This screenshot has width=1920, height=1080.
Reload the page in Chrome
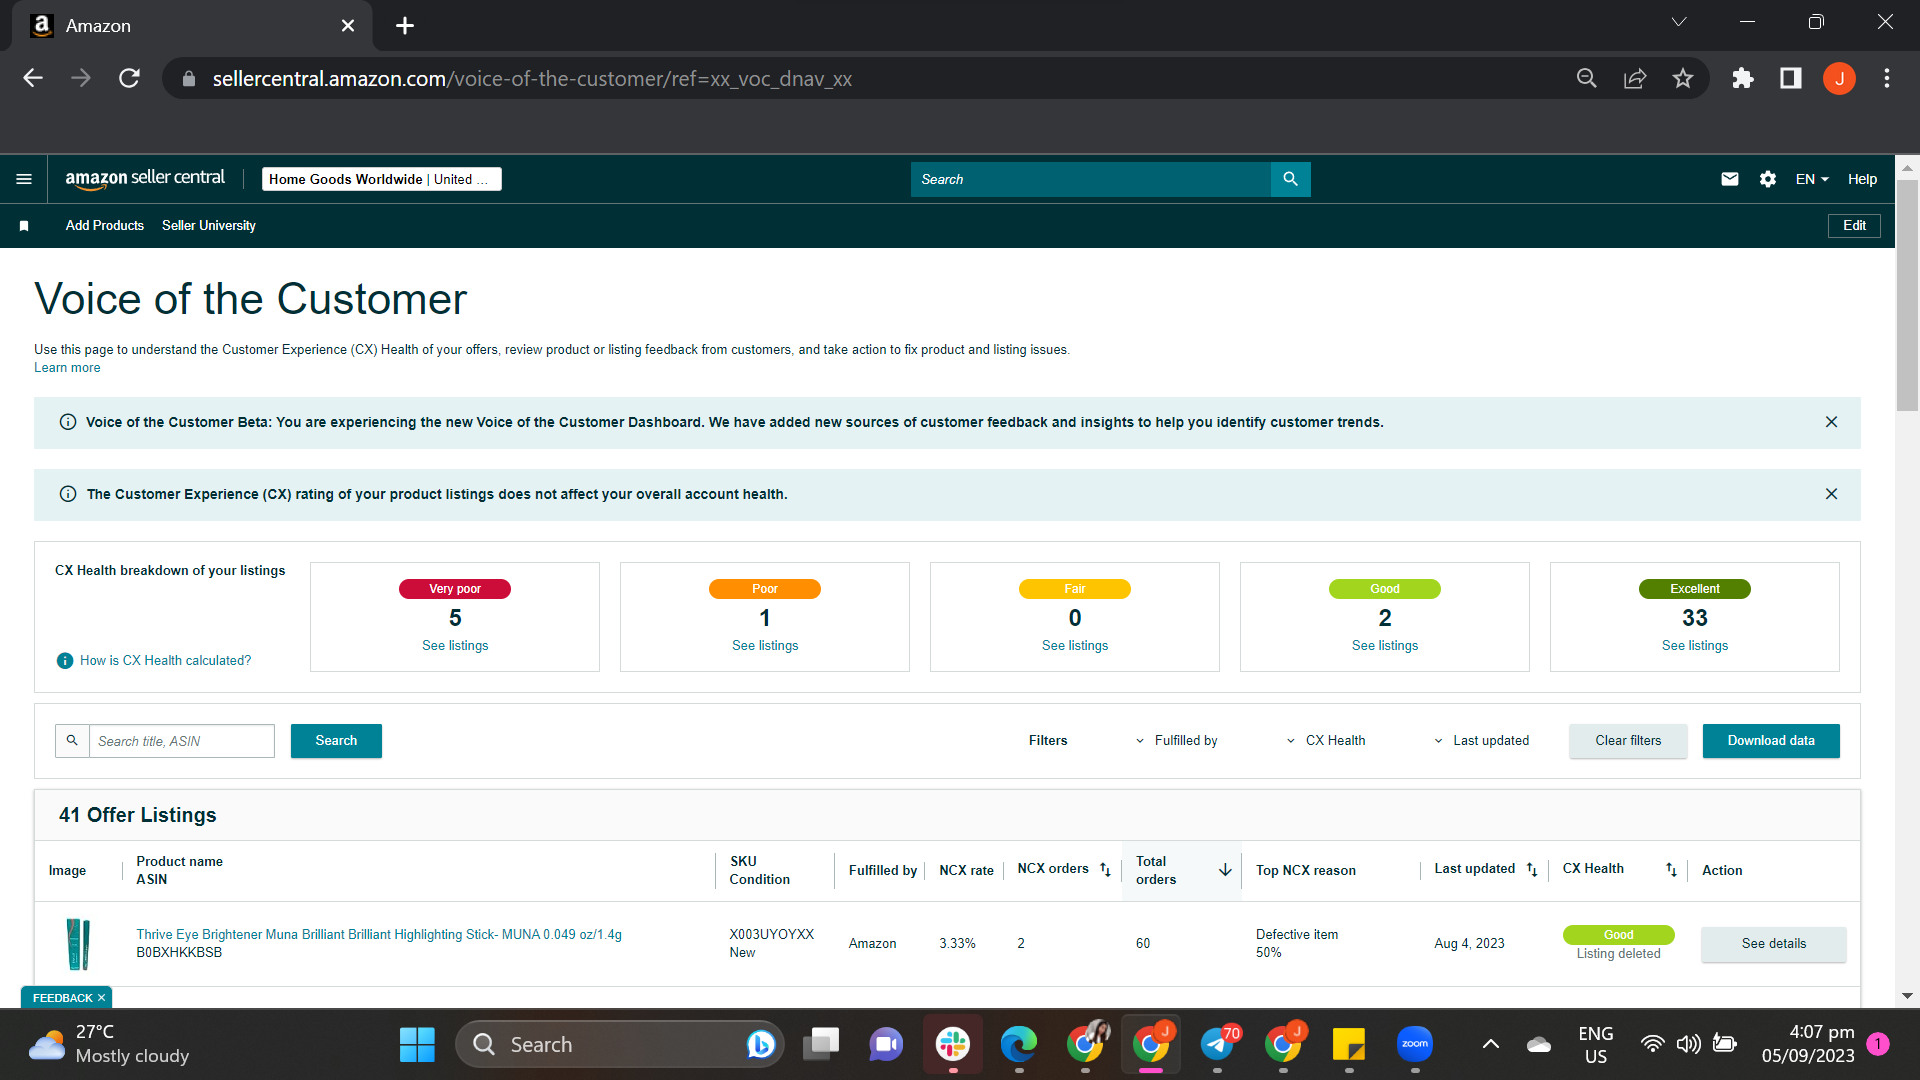[x=129, y=78]
